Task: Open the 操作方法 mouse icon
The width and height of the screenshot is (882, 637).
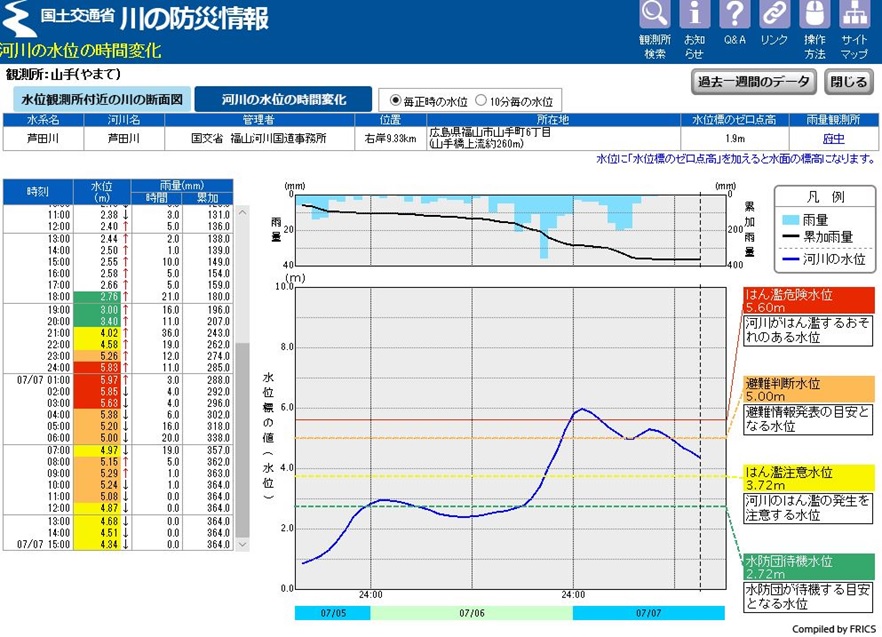Action: [815, 15]
